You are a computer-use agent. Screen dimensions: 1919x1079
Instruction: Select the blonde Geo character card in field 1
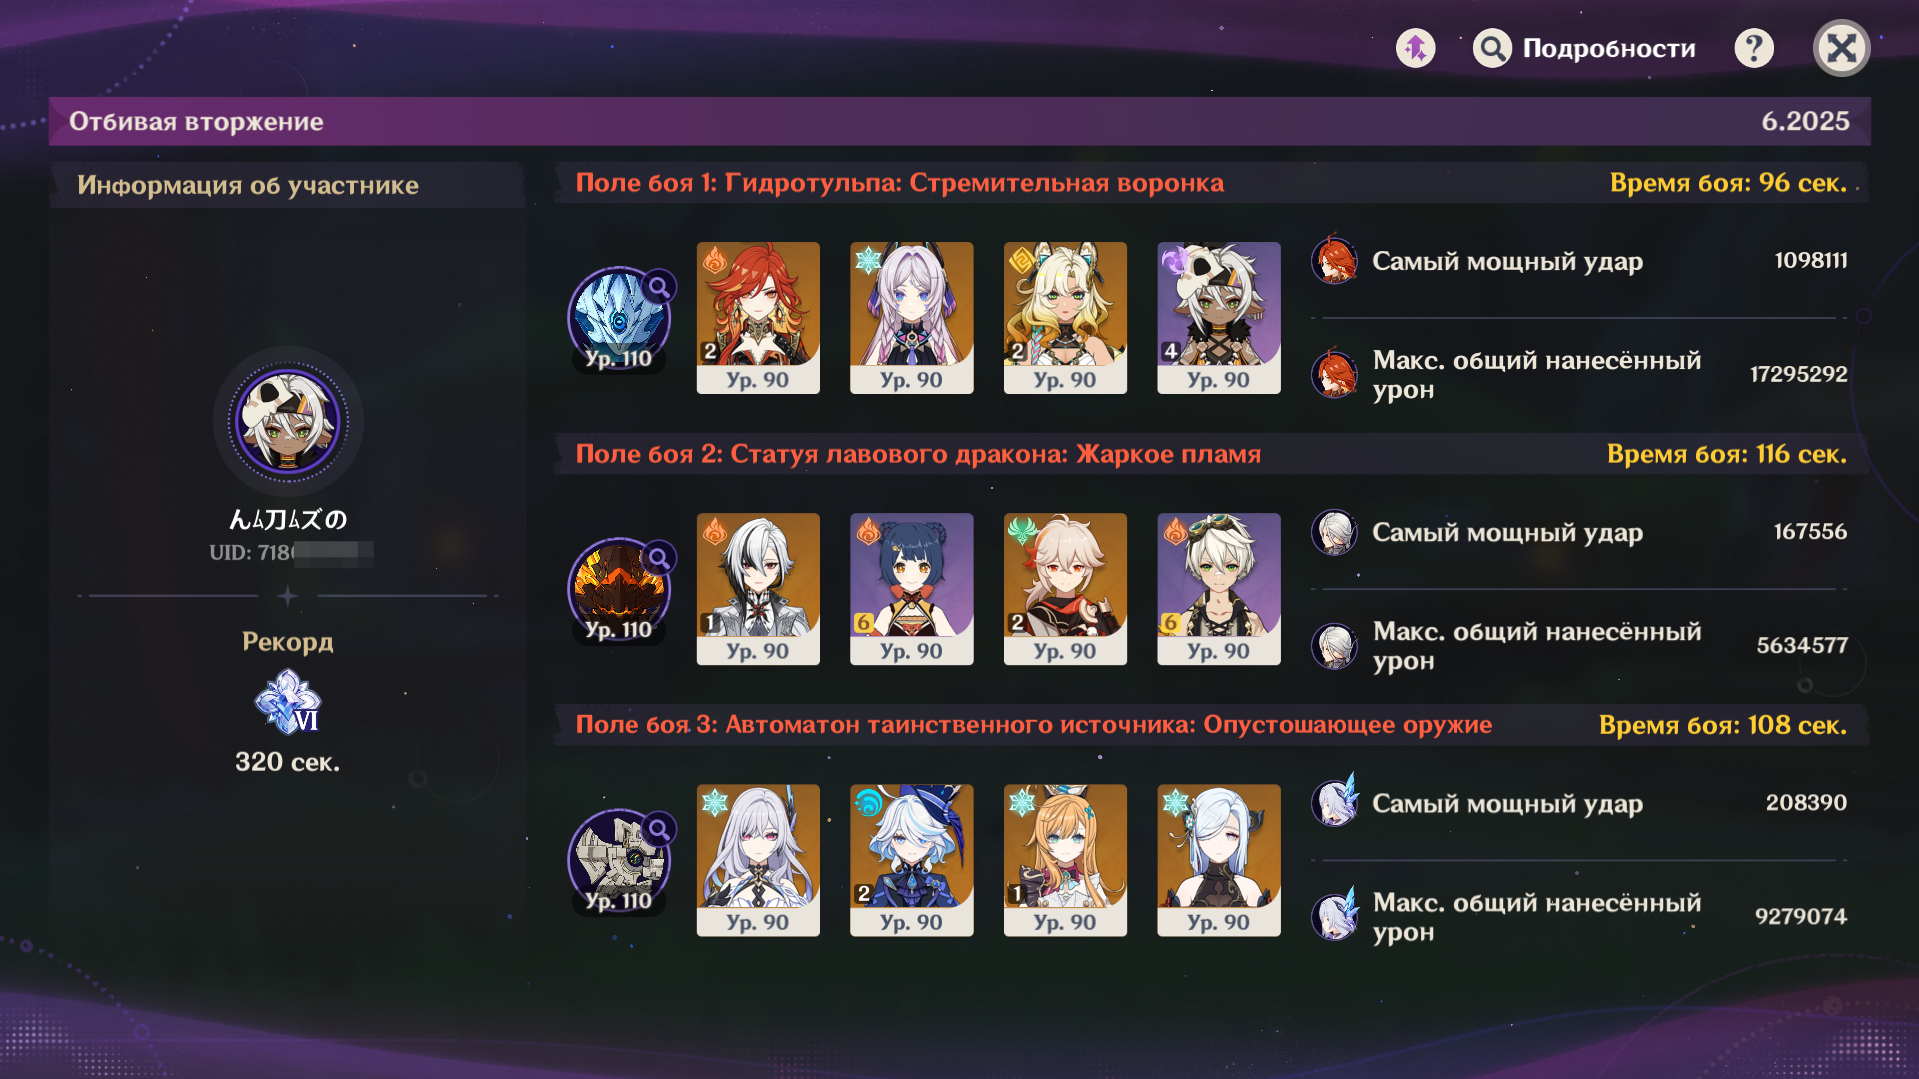(1065, 318)
